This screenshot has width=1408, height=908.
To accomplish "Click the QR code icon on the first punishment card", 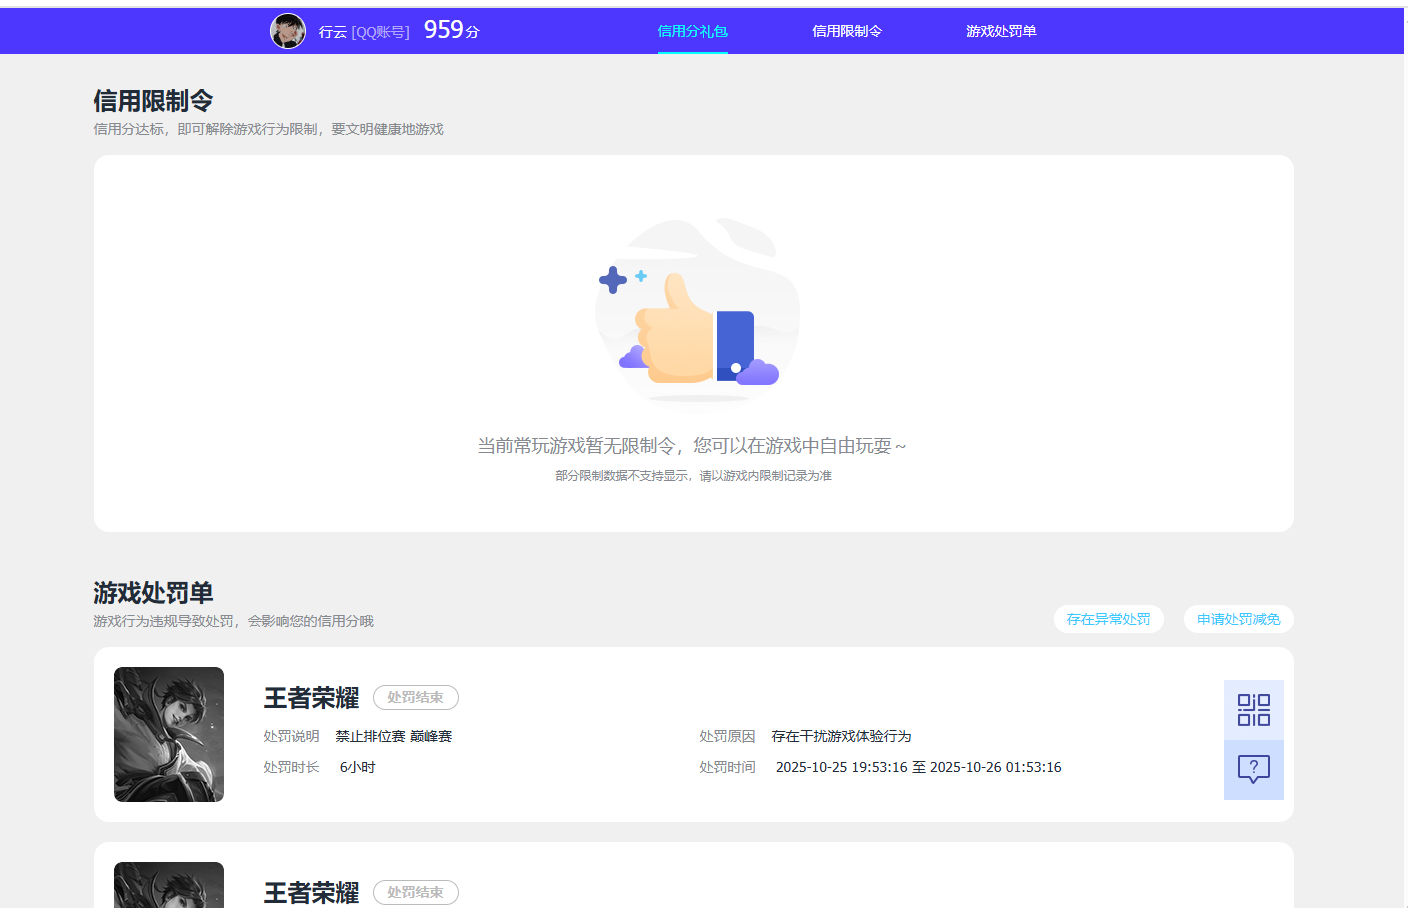I will (1253, 708).
